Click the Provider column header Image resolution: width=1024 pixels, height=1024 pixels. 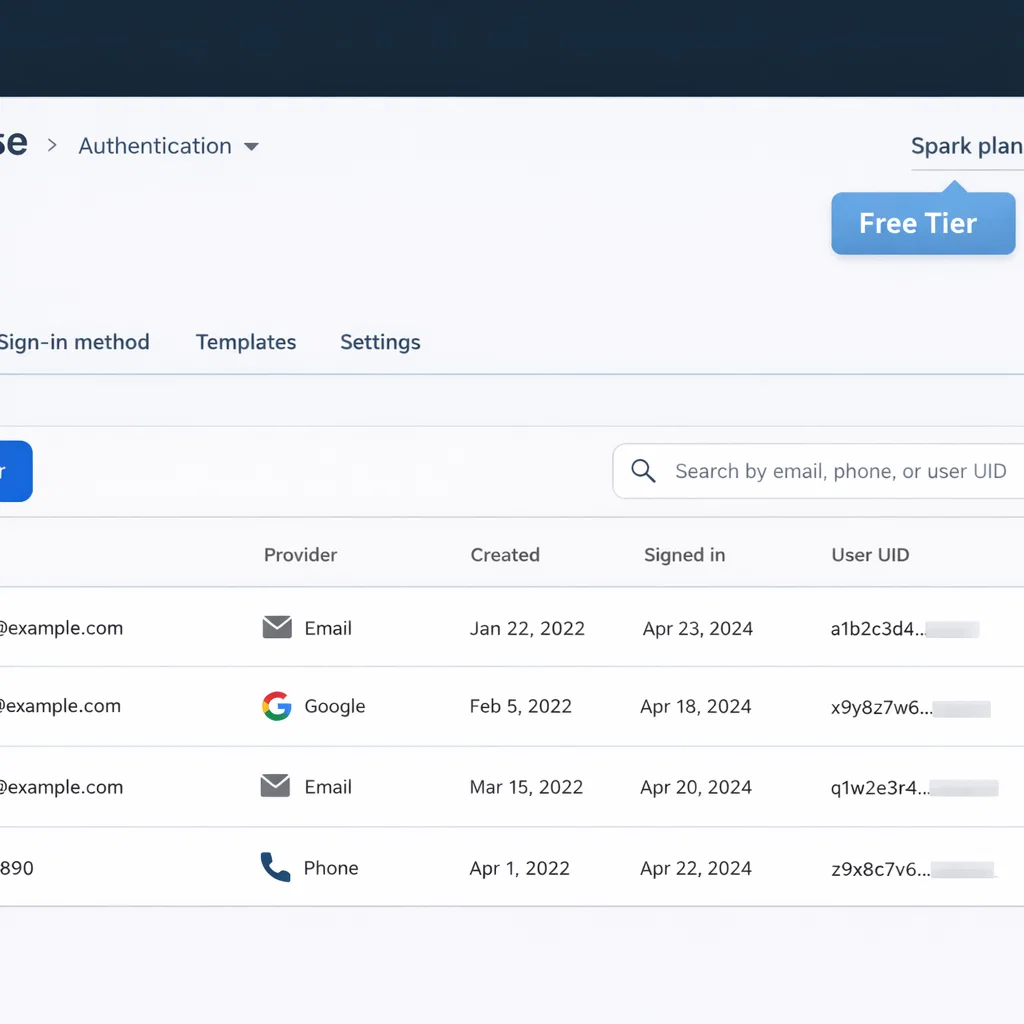300,555
